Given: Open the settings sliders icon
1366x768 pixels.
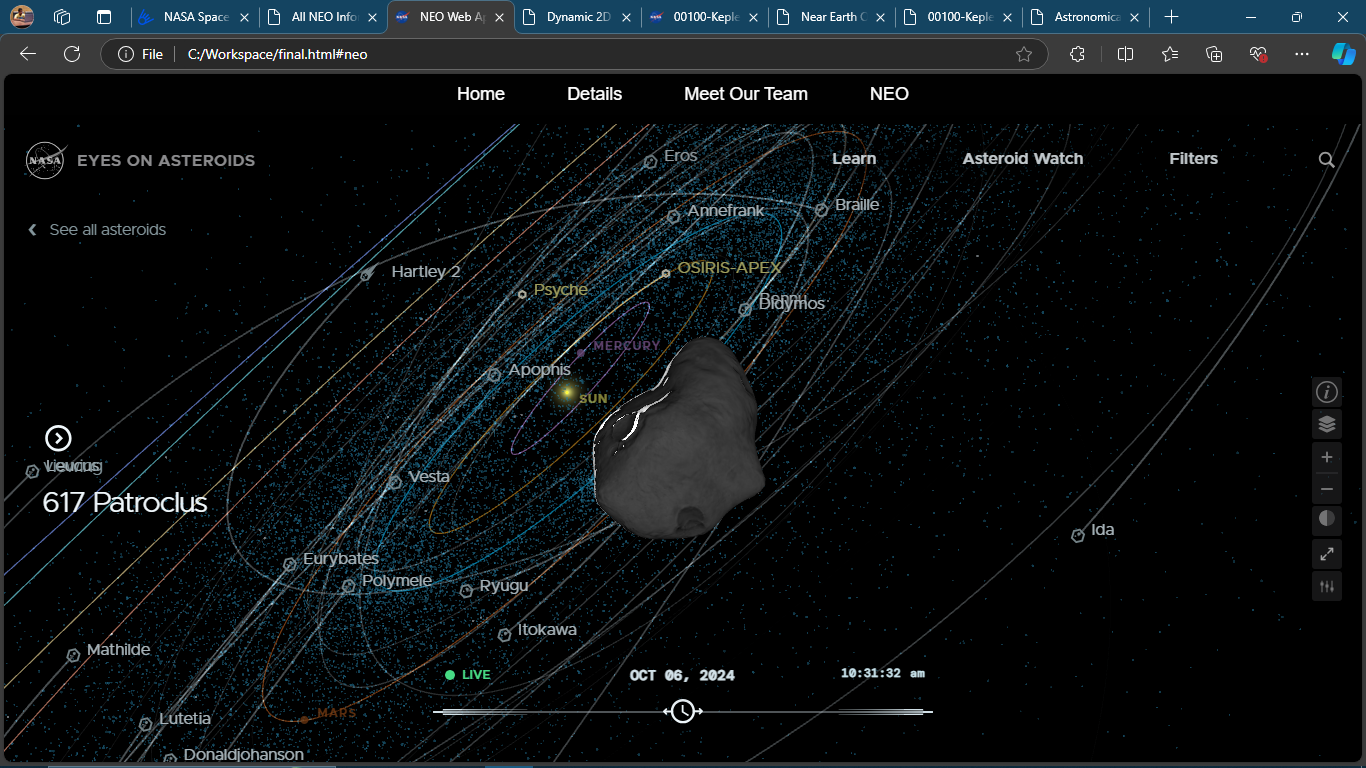Looking at the screenshot, I should [x=1327, y=586].
